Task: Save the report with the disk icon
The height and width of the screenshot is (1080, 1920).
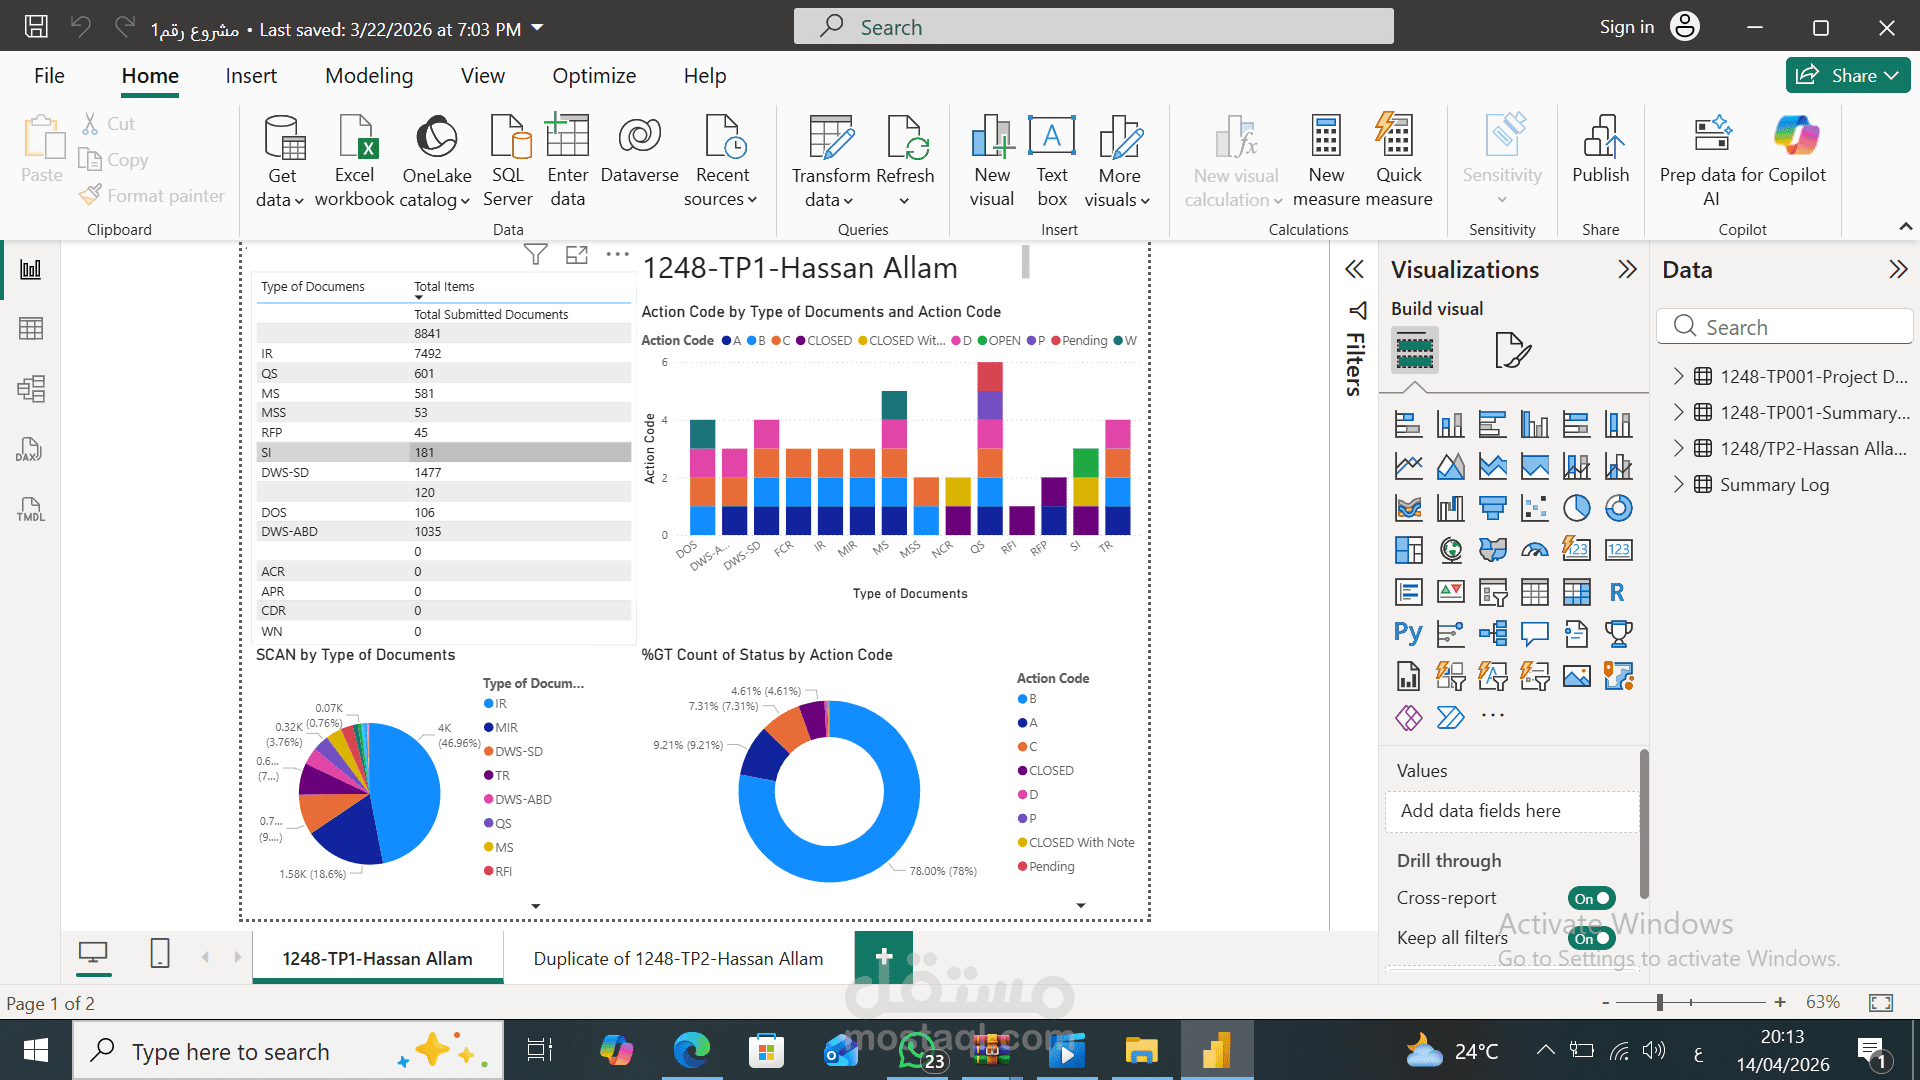Action: point(36,27)
